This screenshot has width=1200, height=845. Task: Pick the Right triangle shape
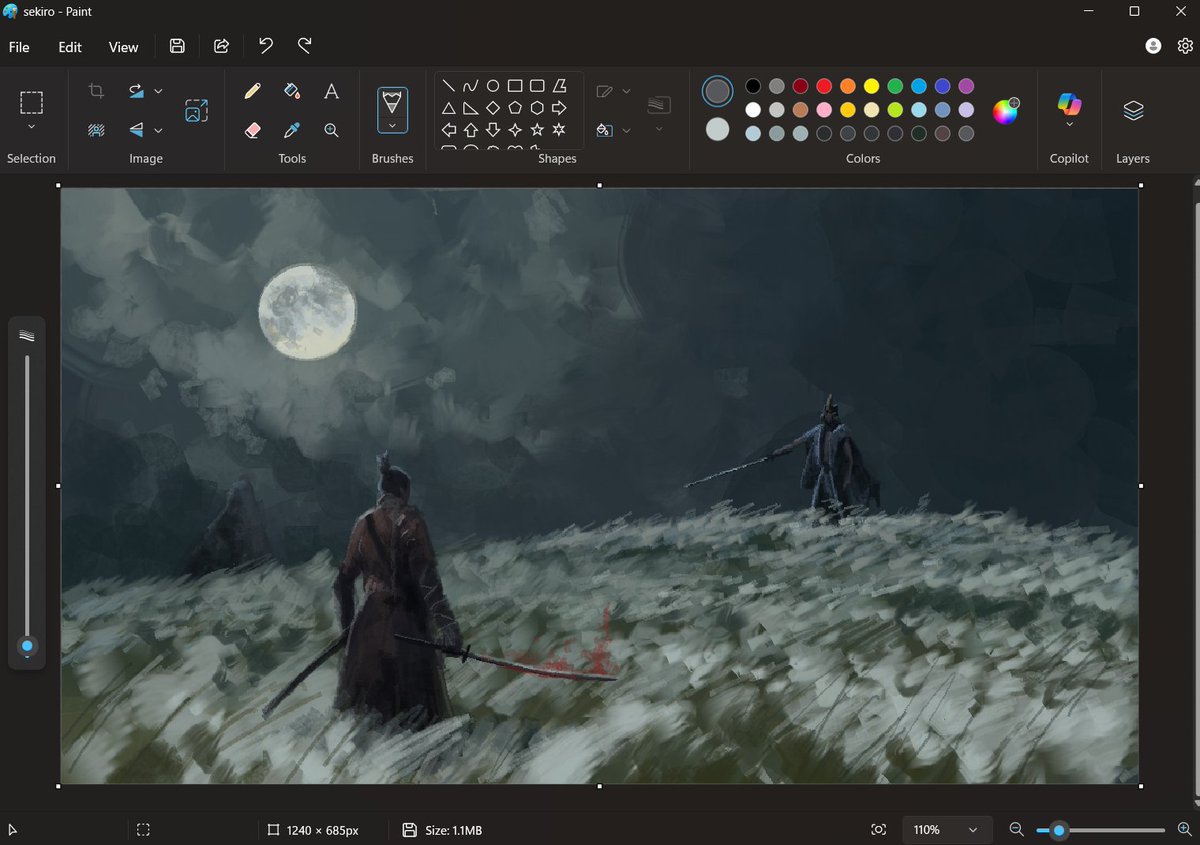point(471,108)
